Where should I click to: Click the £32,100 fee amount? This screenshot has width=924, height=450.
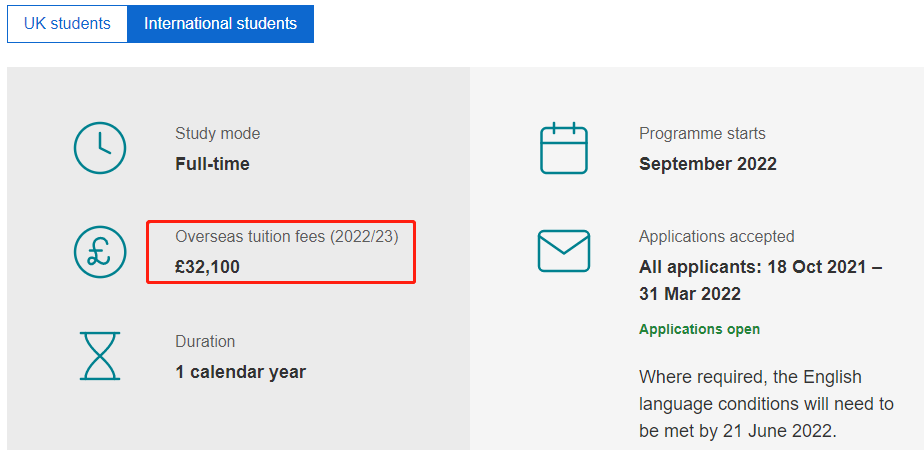pyautogui.click(x=207, y=267)
